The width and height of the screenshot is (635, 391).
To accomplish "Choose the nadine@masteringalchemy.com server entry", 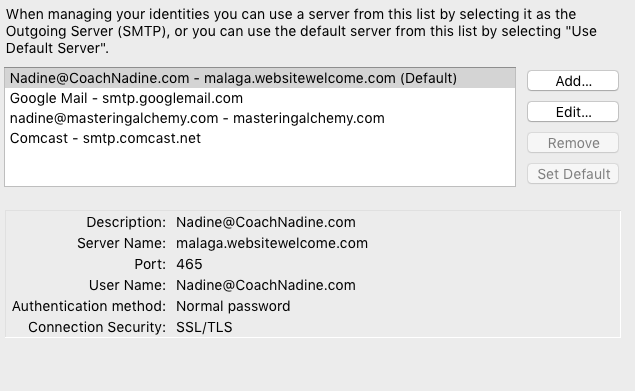I will (260, 118).
